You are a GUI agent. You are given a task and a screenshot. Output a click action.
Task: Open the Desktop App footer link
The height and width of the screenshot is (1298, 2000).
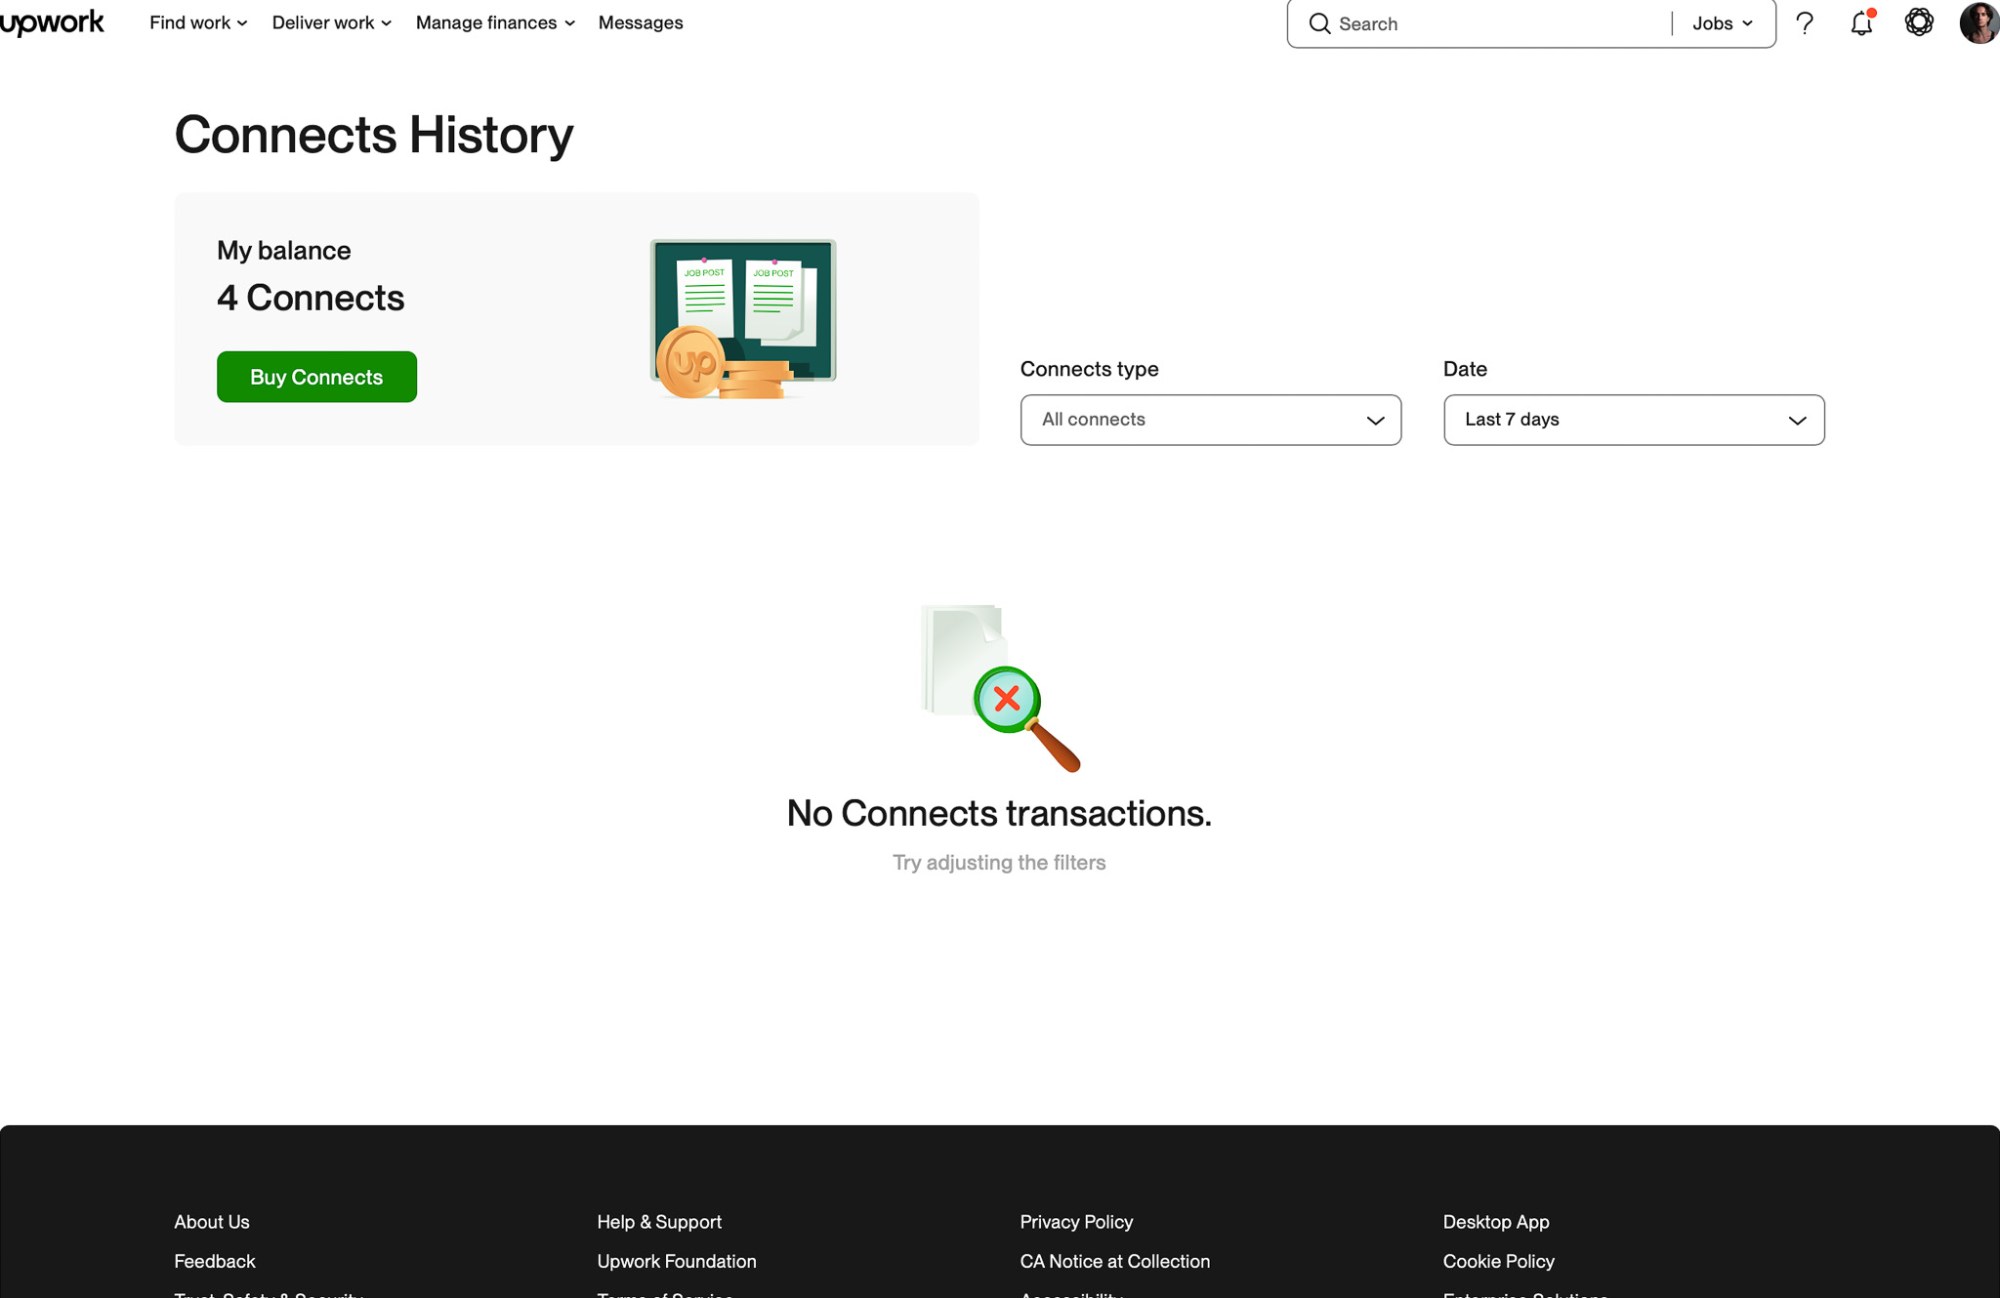click(1495, 1221)
